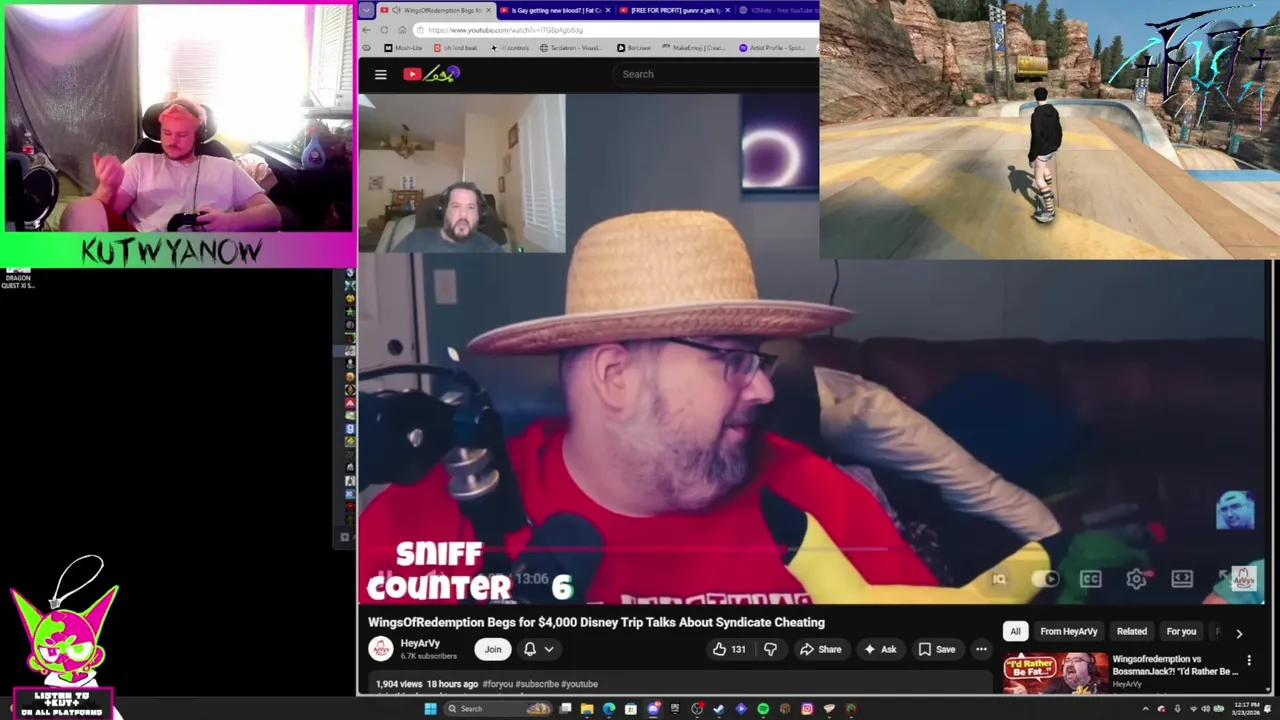Screen dimensions: 1280x720
Task: Close the '[FREE FOR PROFIT]' tab
Action: point(727,10)
